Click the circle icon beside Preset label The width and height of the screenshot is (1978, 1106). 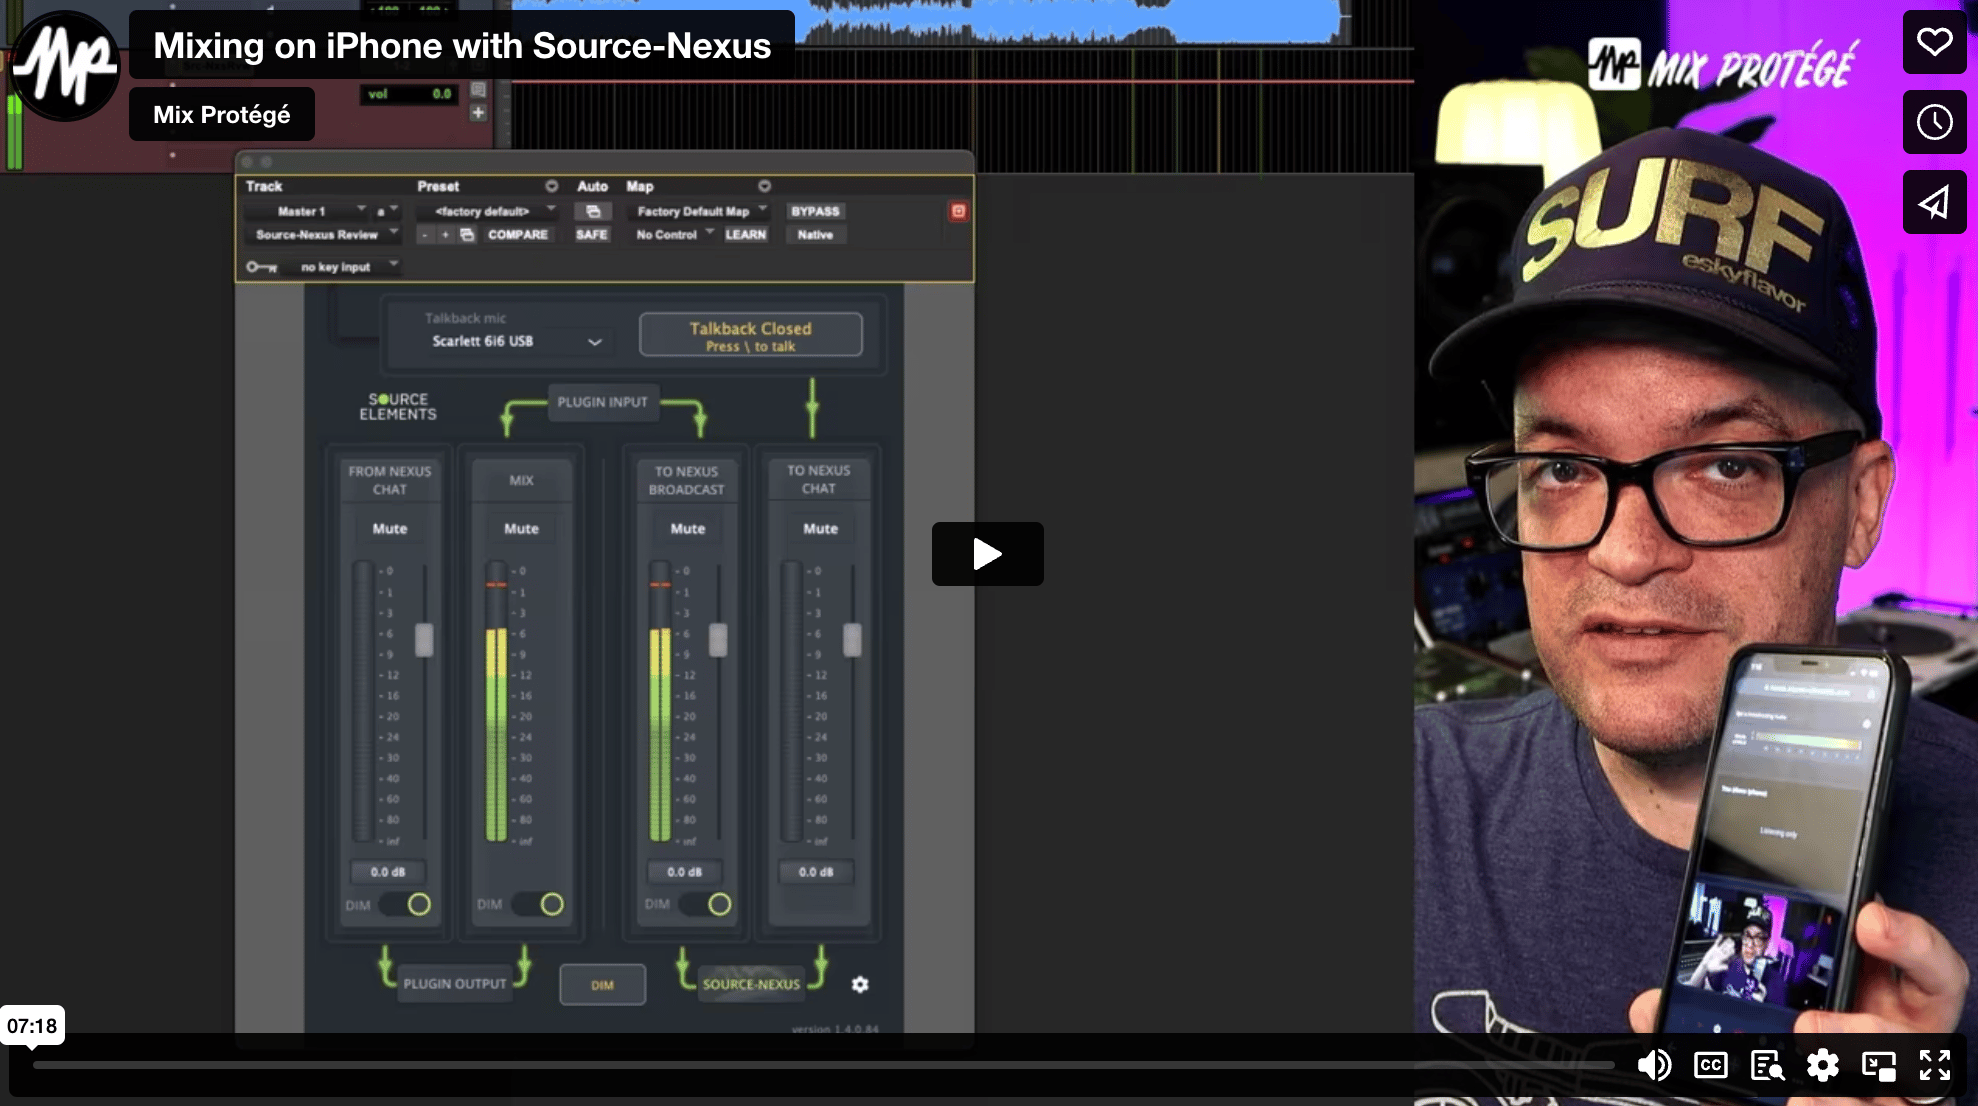(x=551, y=186)
